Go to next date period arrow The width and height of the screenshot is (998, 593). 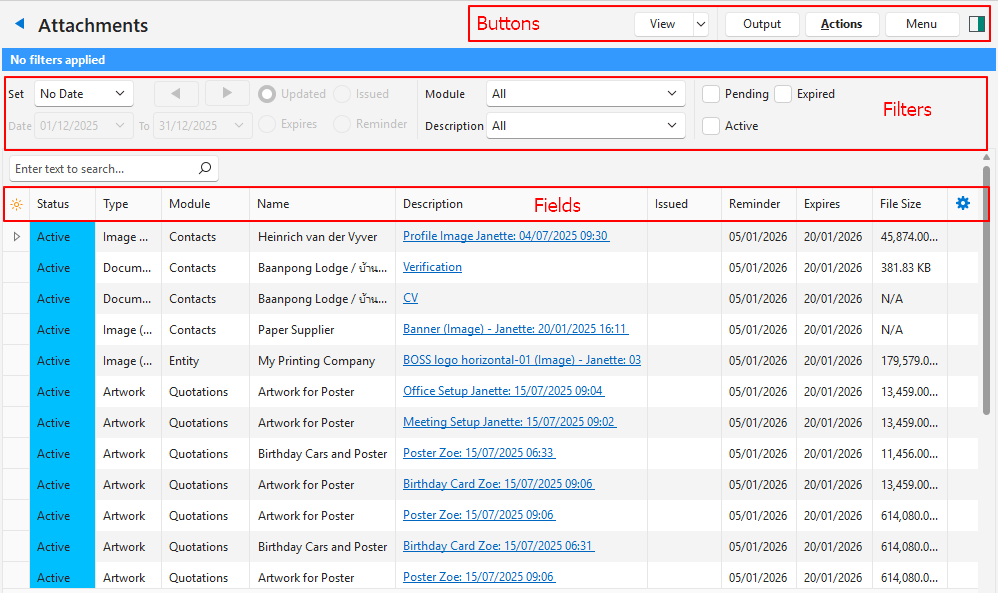click(x=227, y=93)
